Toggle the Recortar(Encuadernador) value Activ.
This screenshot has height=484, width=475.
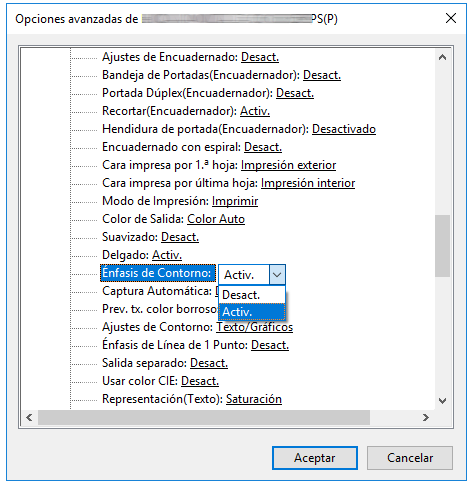[x=255, y=111]
